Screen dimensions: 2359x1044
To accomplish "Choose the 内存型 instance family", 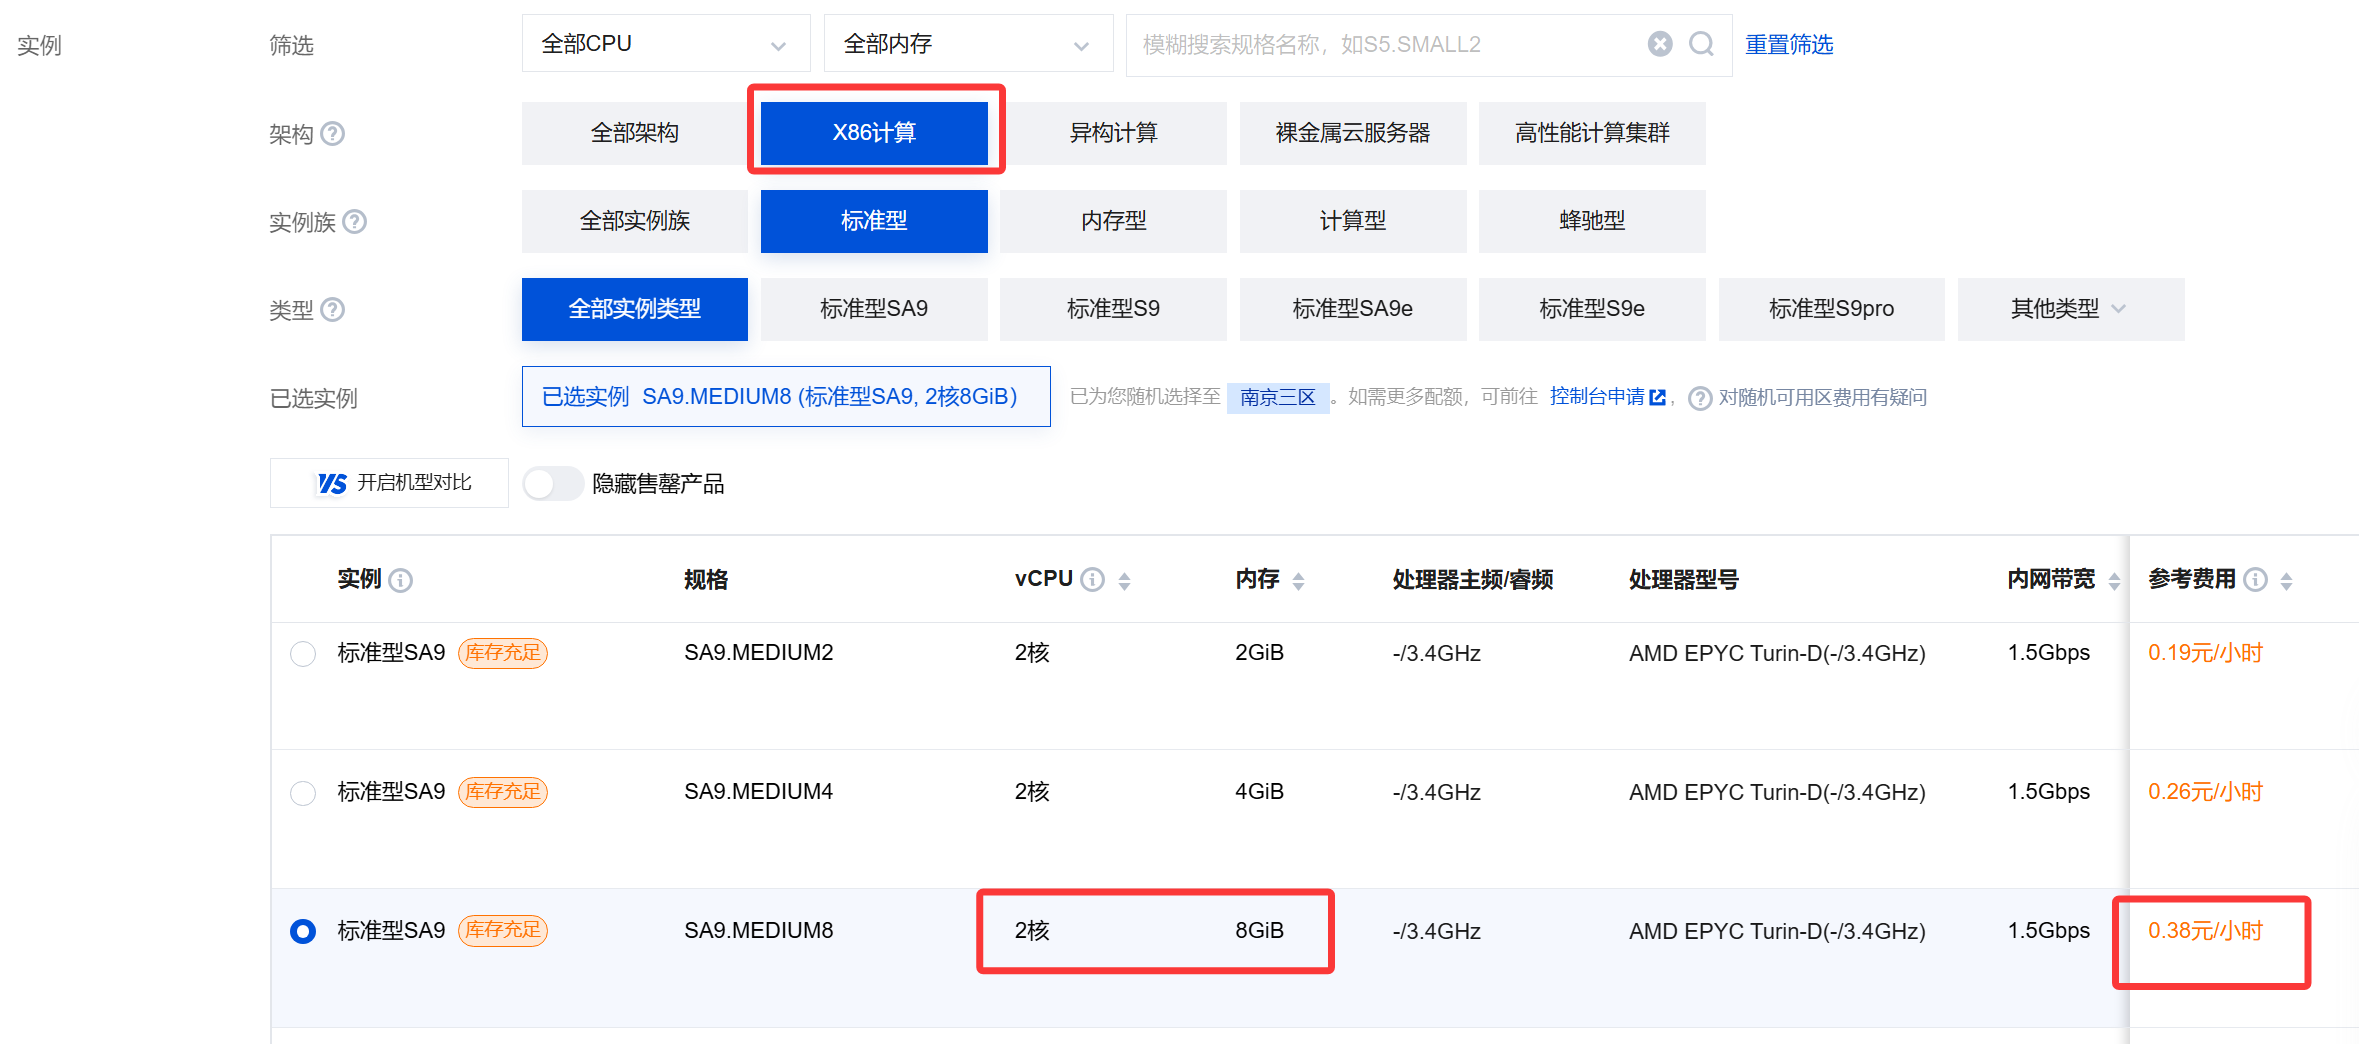I will tap(1113, 221).
